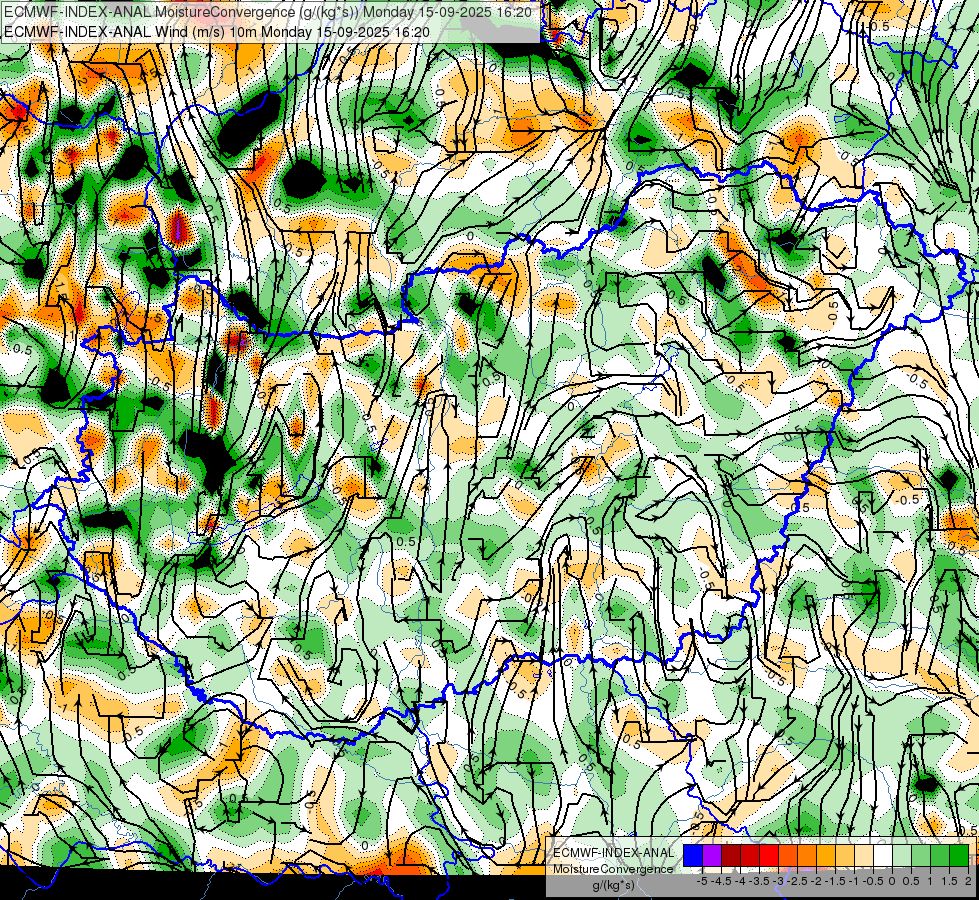Click the -3.5 tick label in legend
Screen dimensions: 979x900
[x=759, y=881]
